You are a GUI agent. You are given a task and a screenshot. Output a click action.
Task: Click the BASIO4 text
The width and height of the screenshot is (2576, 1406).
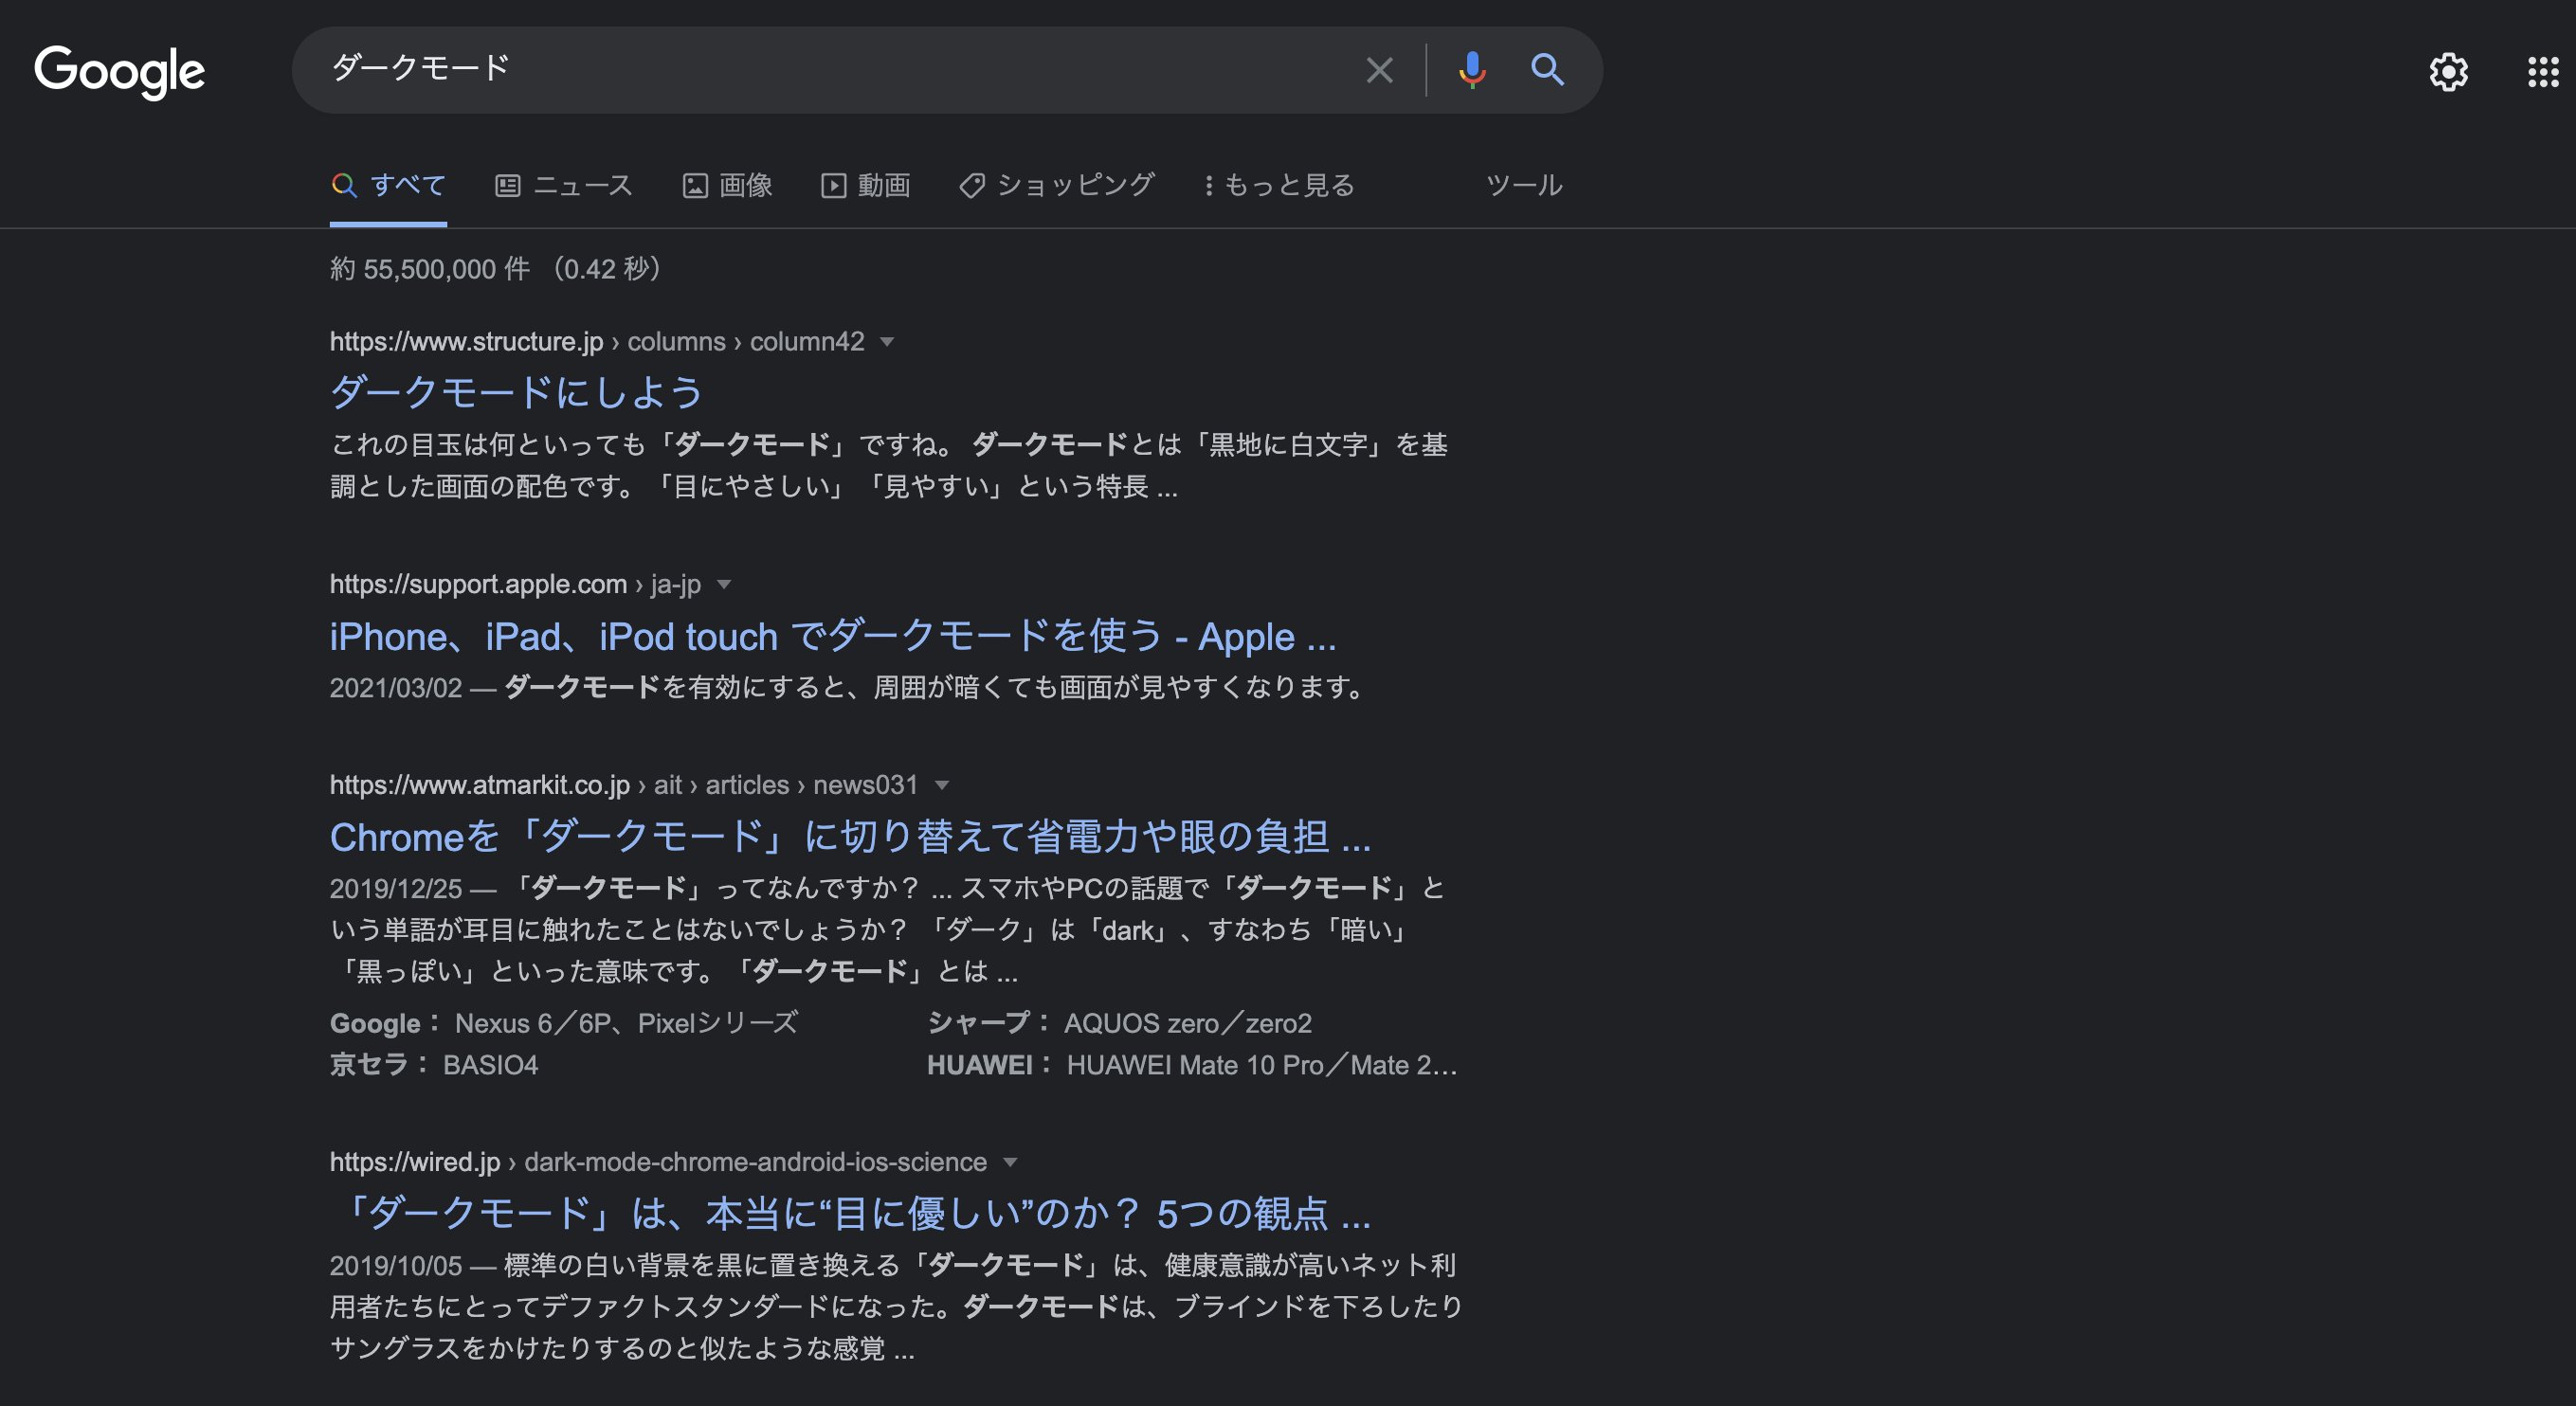[490, 1065]
